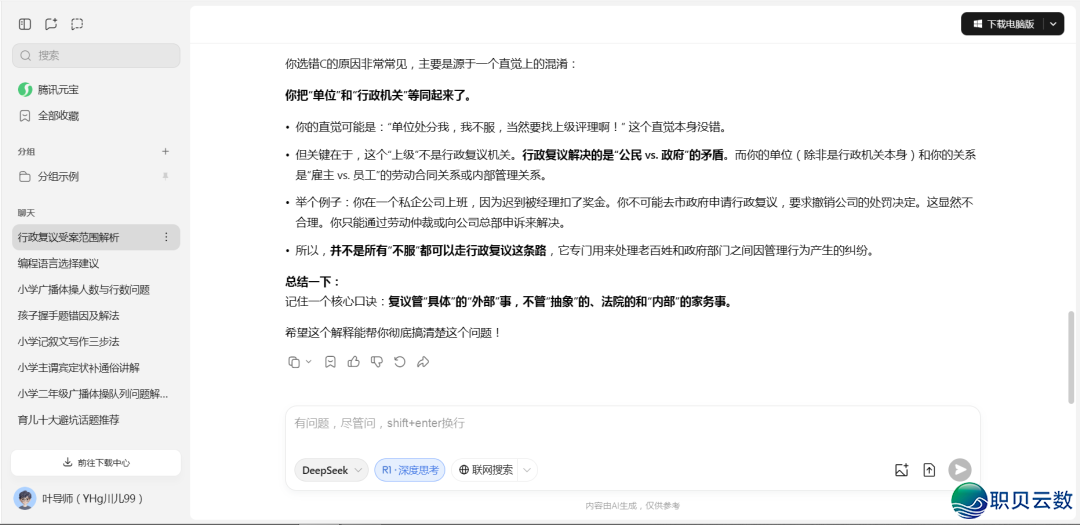
Task: Open user profile 叶导师
Action: click(93, 499)
